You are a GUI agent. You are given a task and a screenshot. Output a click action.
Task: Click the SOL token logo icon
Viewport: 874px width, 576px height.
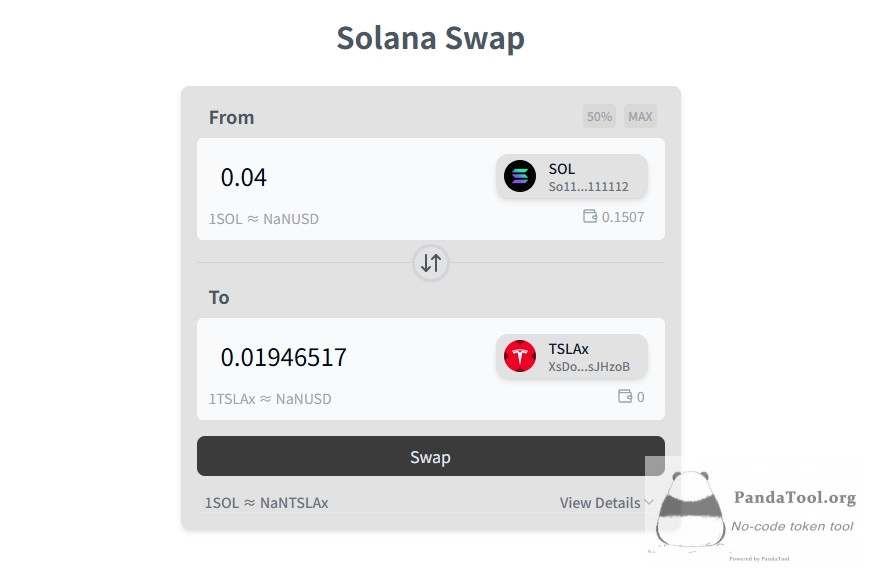(x=520, y=176)
